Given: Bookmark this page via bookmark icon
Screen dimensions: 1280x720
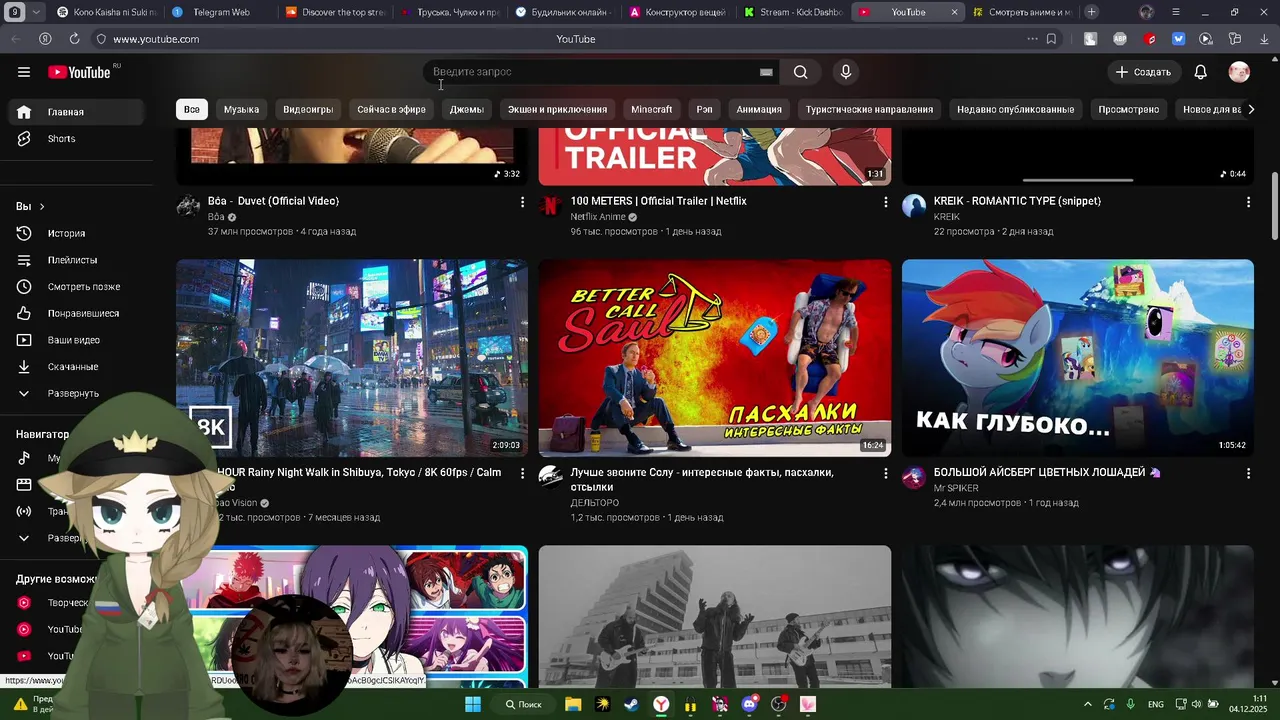Looking at the screenshot, I should pos(1051,39).
